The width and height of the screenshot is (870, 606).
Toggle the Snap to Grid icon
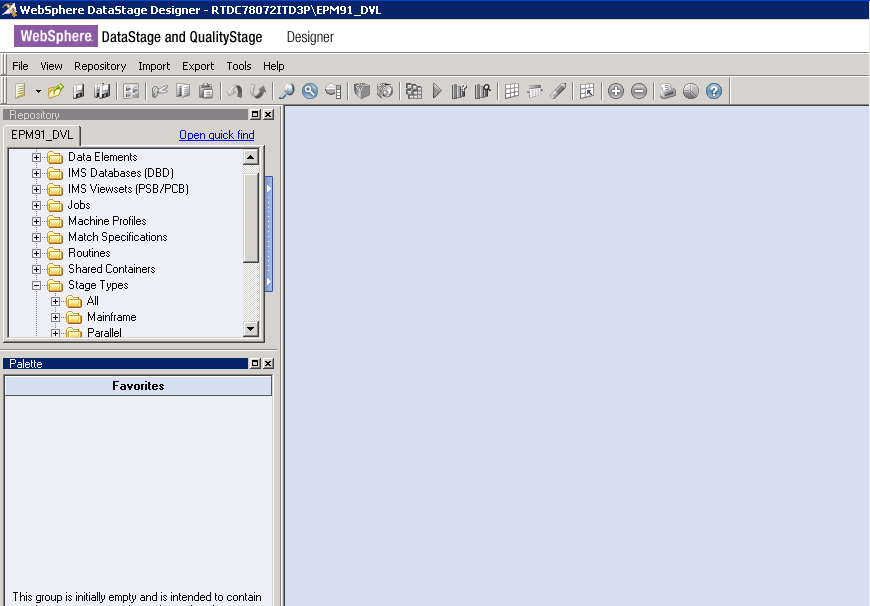(x=587, y=90)
